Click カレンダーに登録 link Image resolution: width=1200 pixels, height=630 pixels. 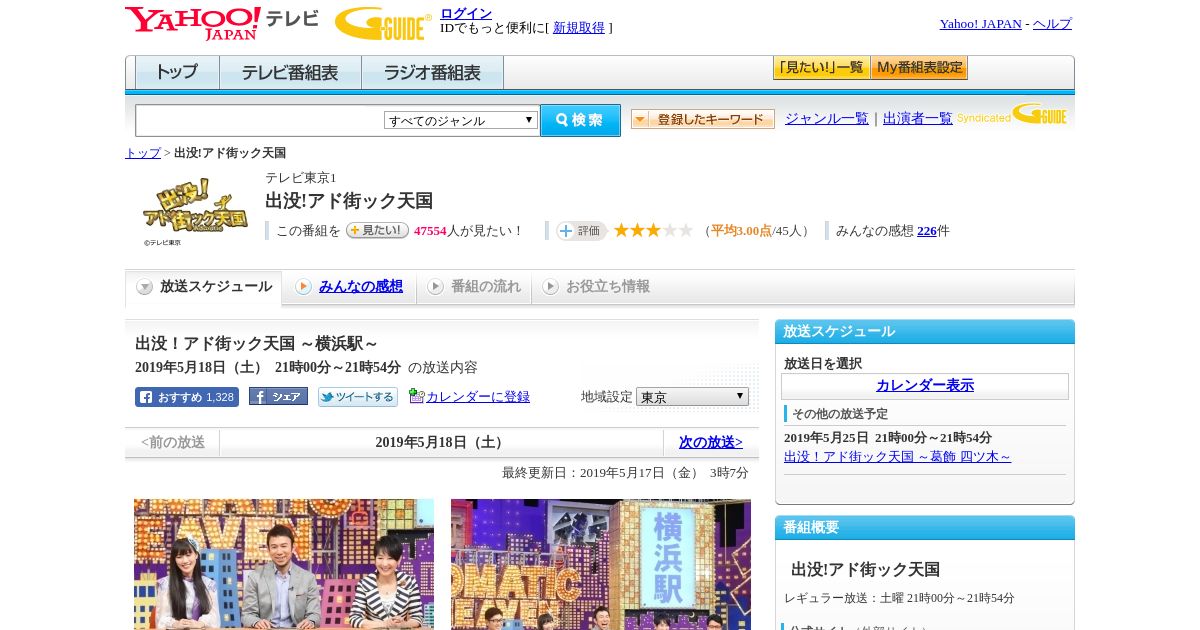478,397
